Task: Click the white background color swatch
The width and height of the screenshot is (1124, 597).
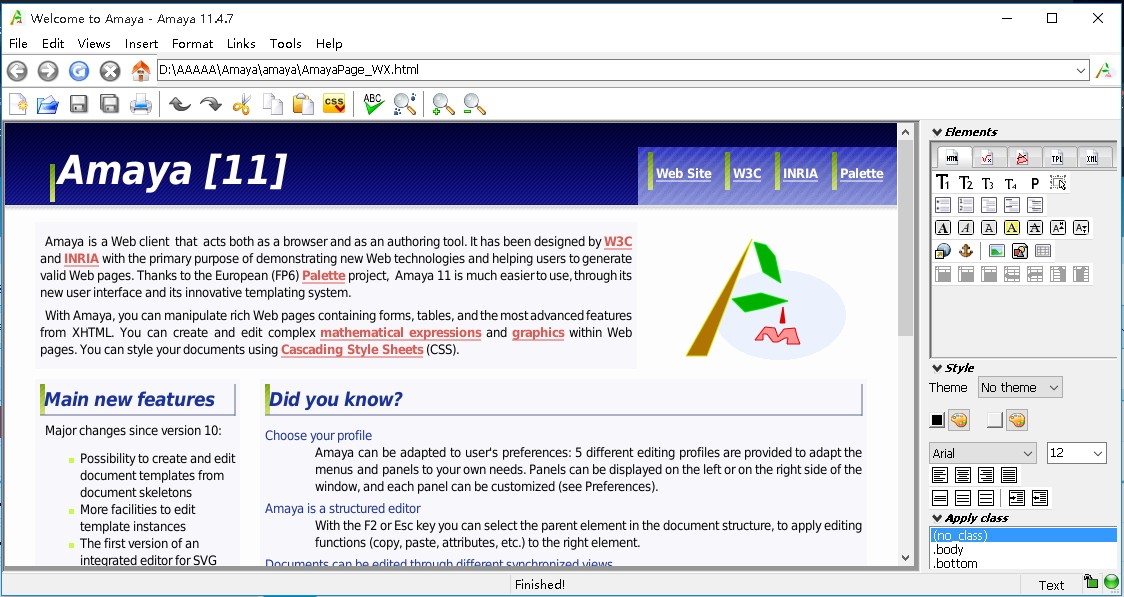Action: [994, 421]
